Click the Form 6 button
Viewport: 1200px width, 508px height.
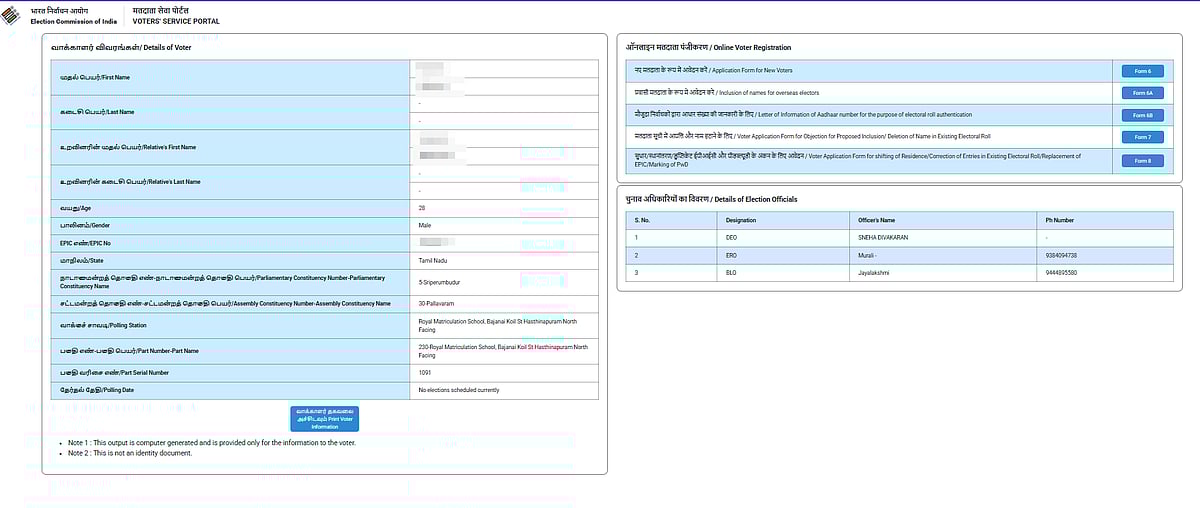pos(1142,71)
